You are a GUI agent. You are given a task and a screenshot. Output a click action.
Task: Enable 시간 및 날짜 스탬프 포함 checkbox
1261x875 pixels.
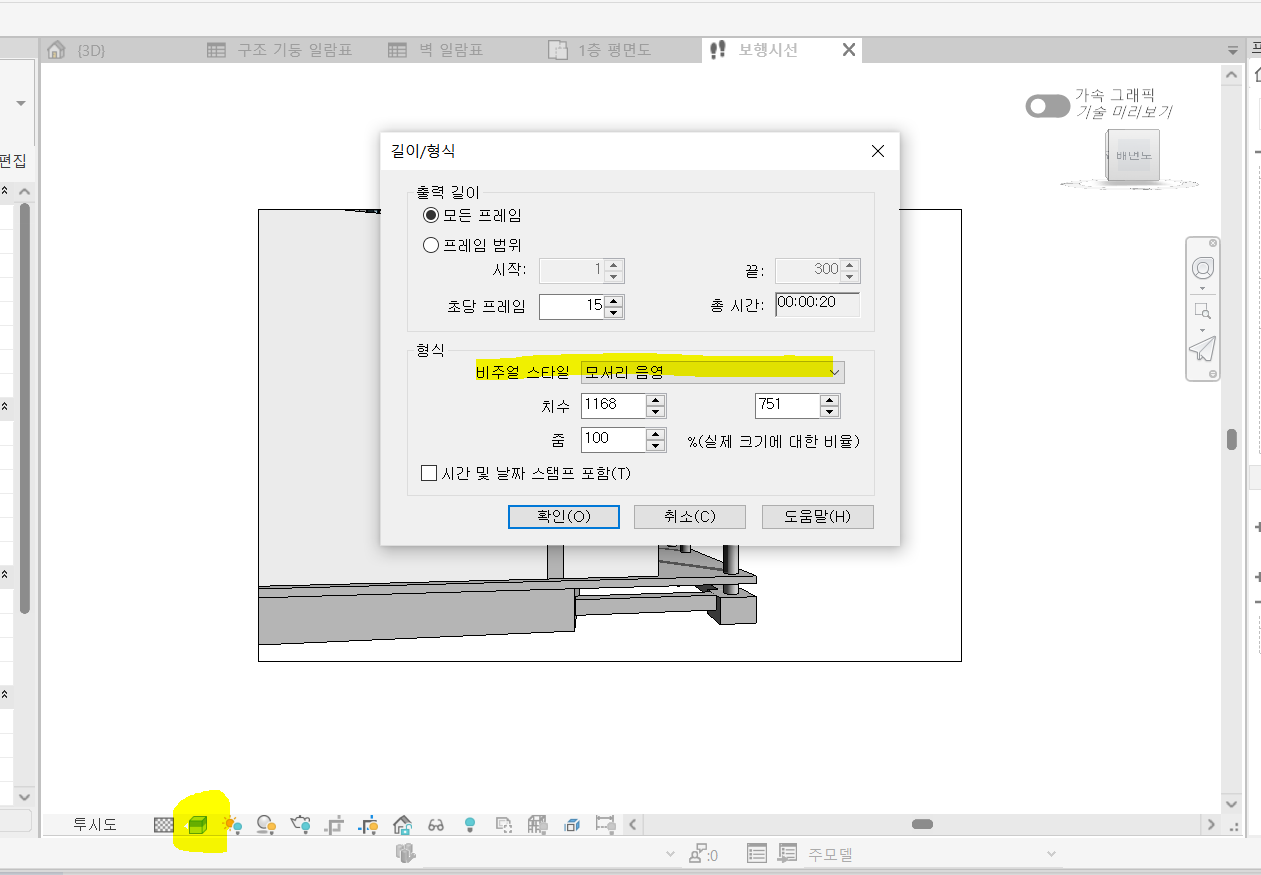tap(430, 473)
